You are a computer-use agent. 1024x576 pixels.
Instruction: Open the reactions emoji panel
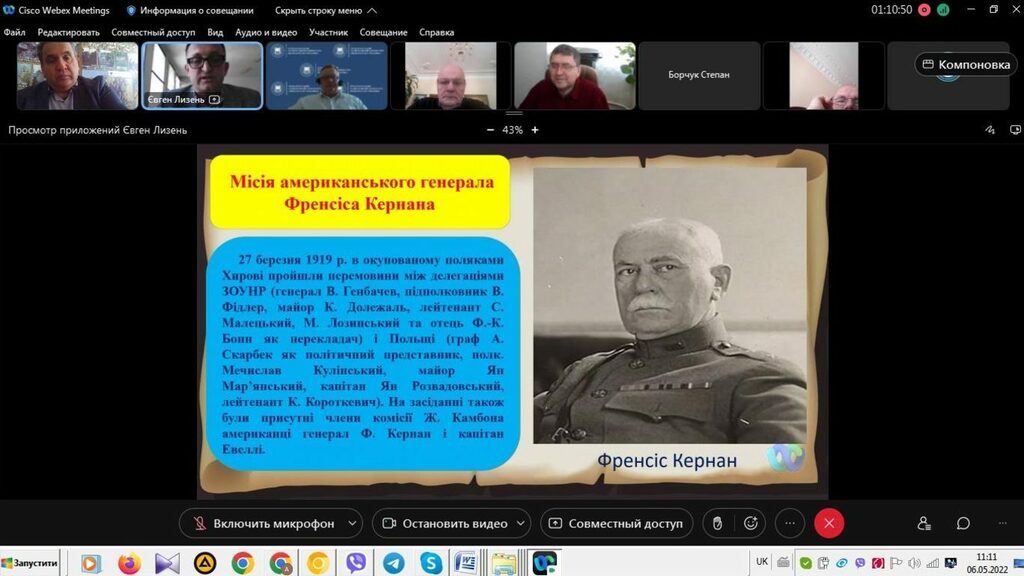tap(750, 523)
